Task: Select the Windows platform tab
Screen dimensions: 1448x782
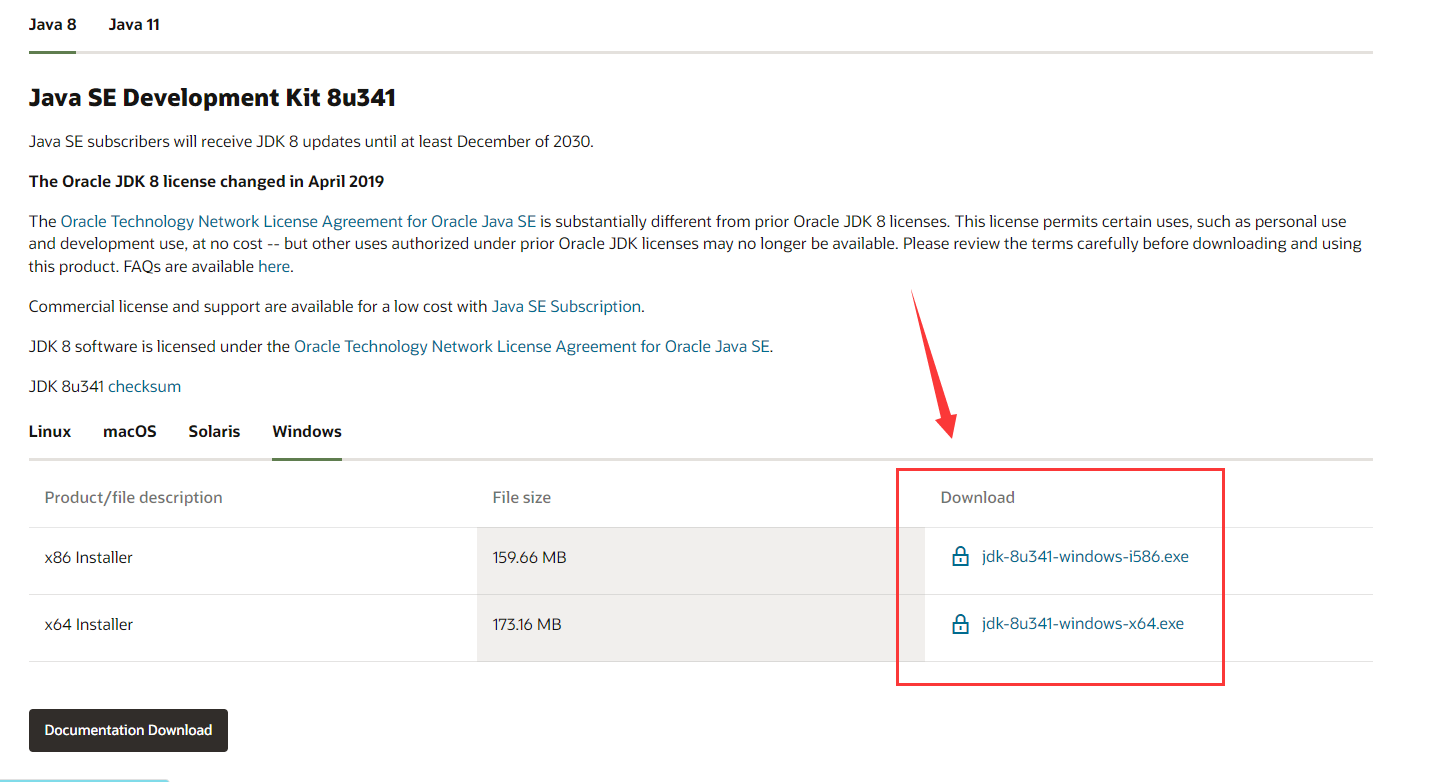Action: click(307, 432)
